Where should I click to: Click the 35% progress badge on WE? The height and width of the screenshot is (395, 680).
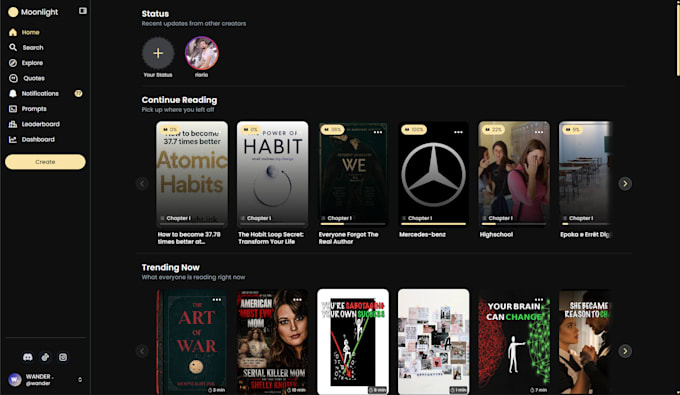(332, 130)
